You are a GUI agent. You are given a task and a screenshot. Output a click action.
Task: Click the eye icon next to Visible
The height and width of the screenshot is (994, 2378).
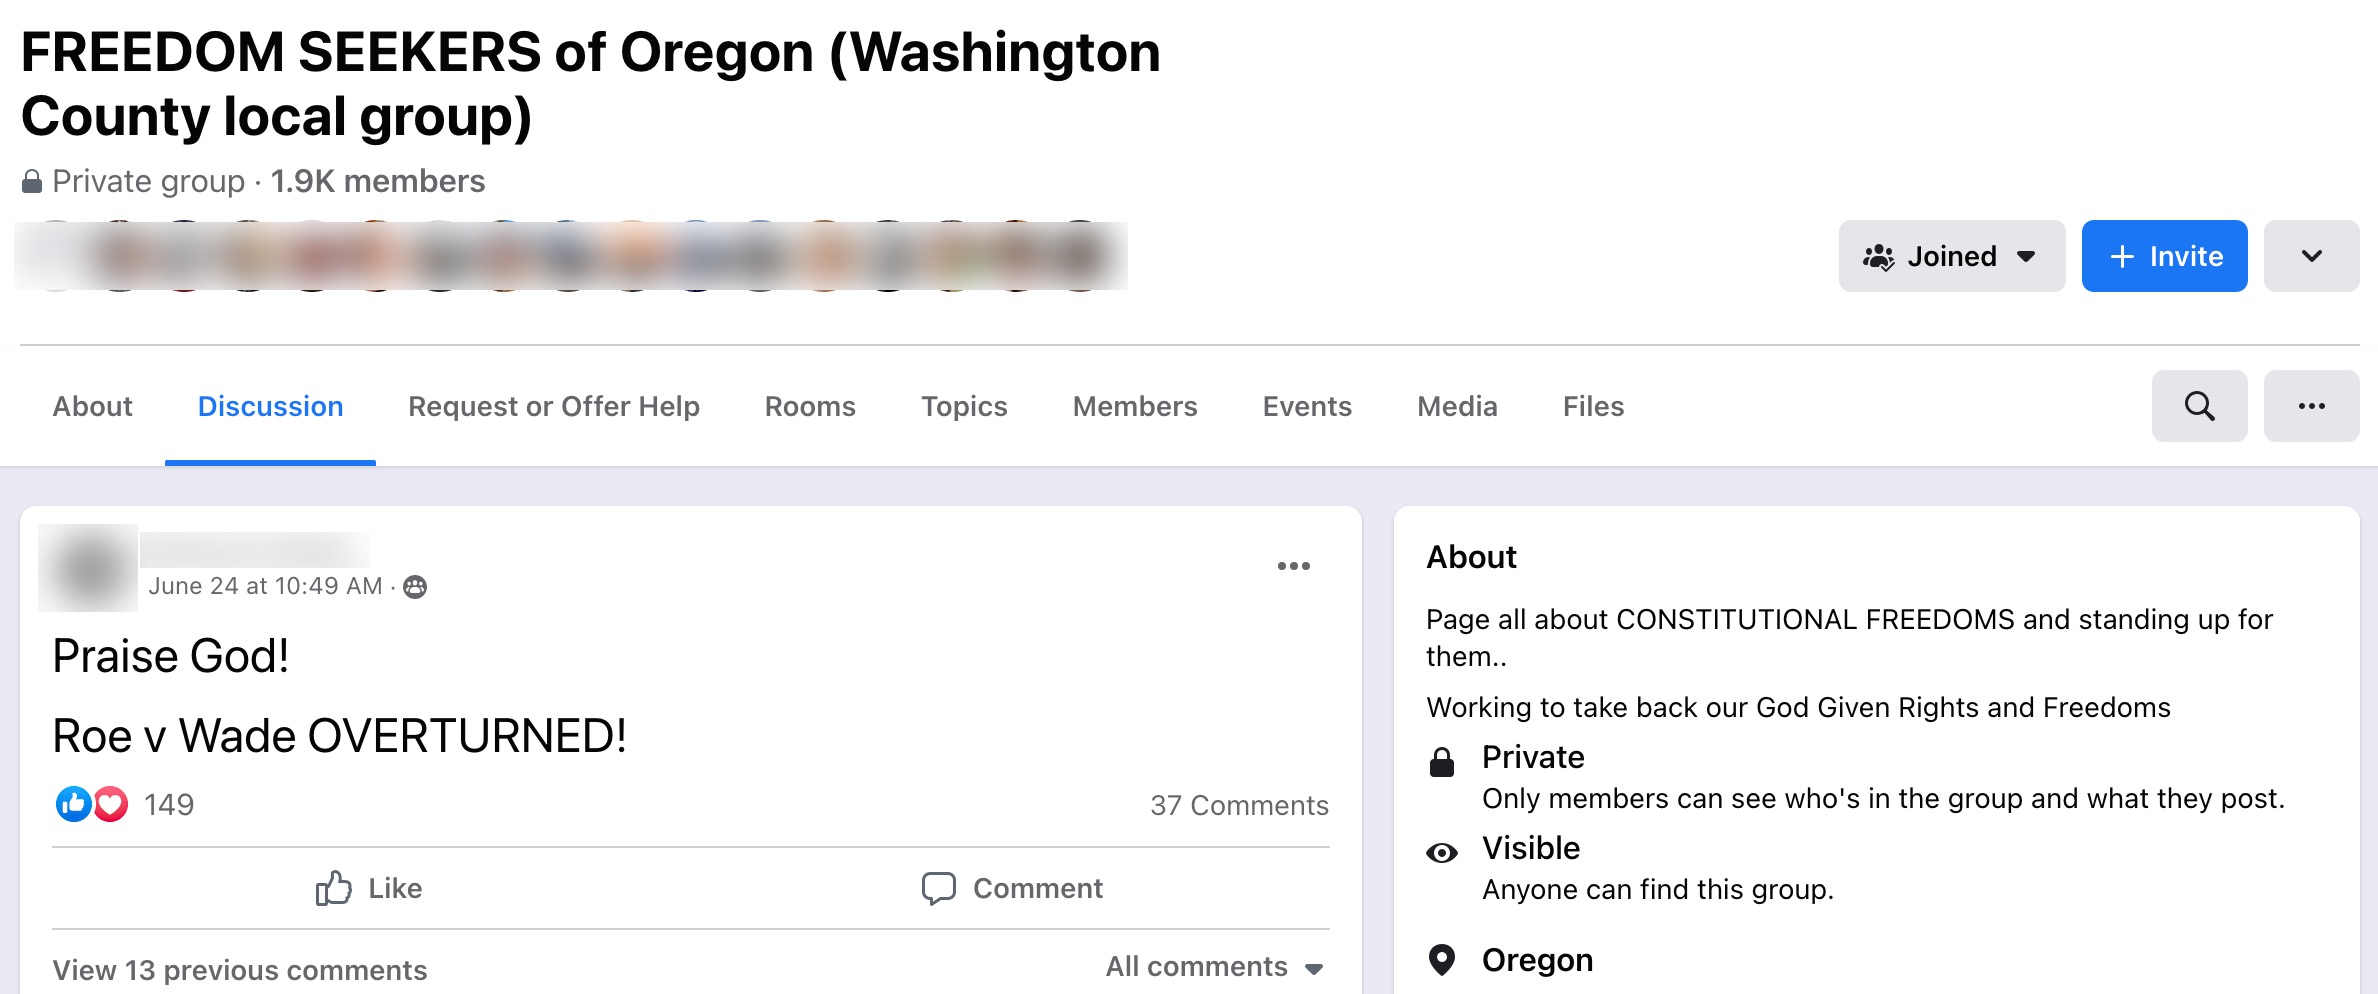tap(1442, 852)
